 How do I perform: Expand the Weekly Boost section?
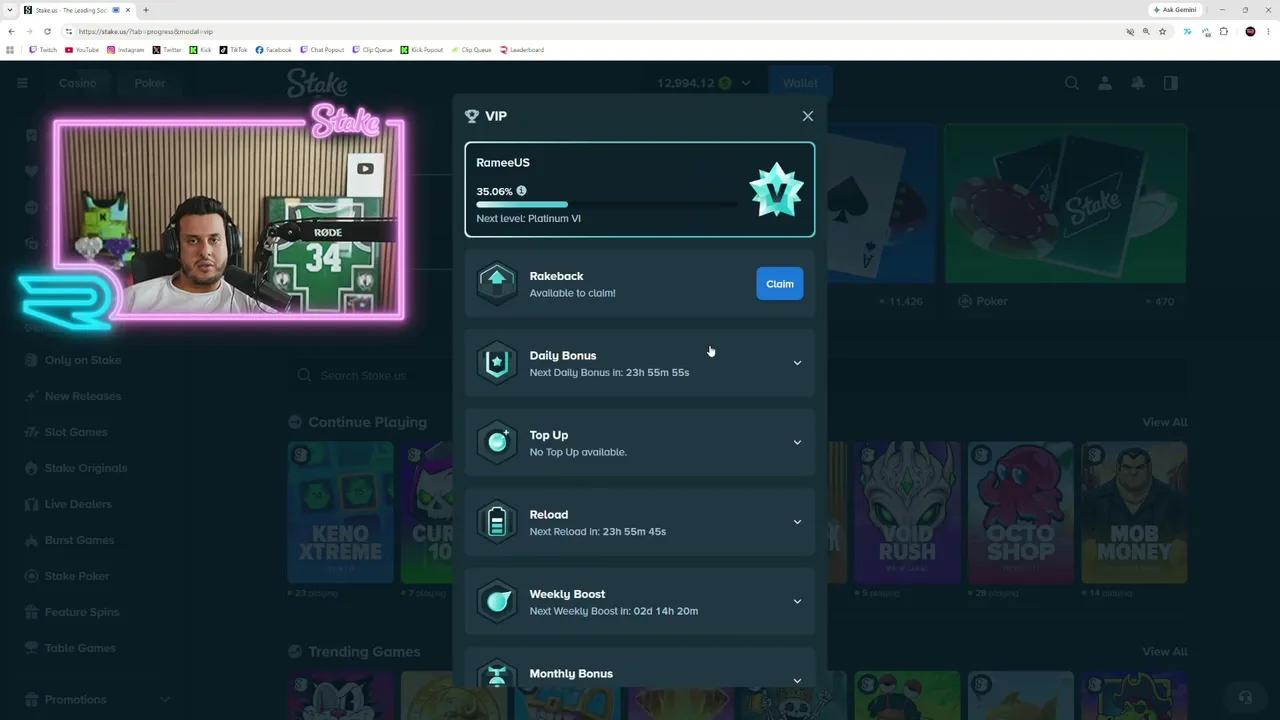[797, 601]
